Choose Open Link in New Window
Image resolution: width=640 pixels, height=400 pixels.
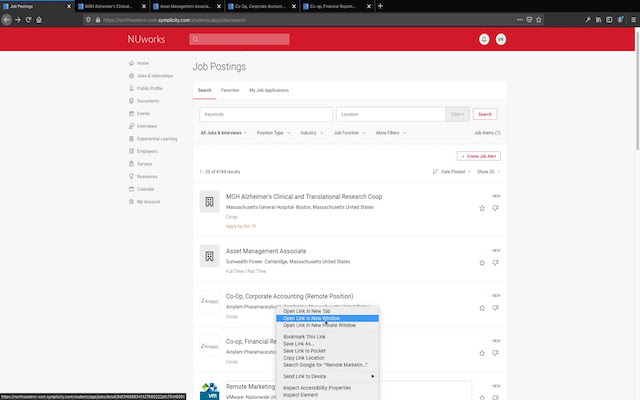[327, 318]
